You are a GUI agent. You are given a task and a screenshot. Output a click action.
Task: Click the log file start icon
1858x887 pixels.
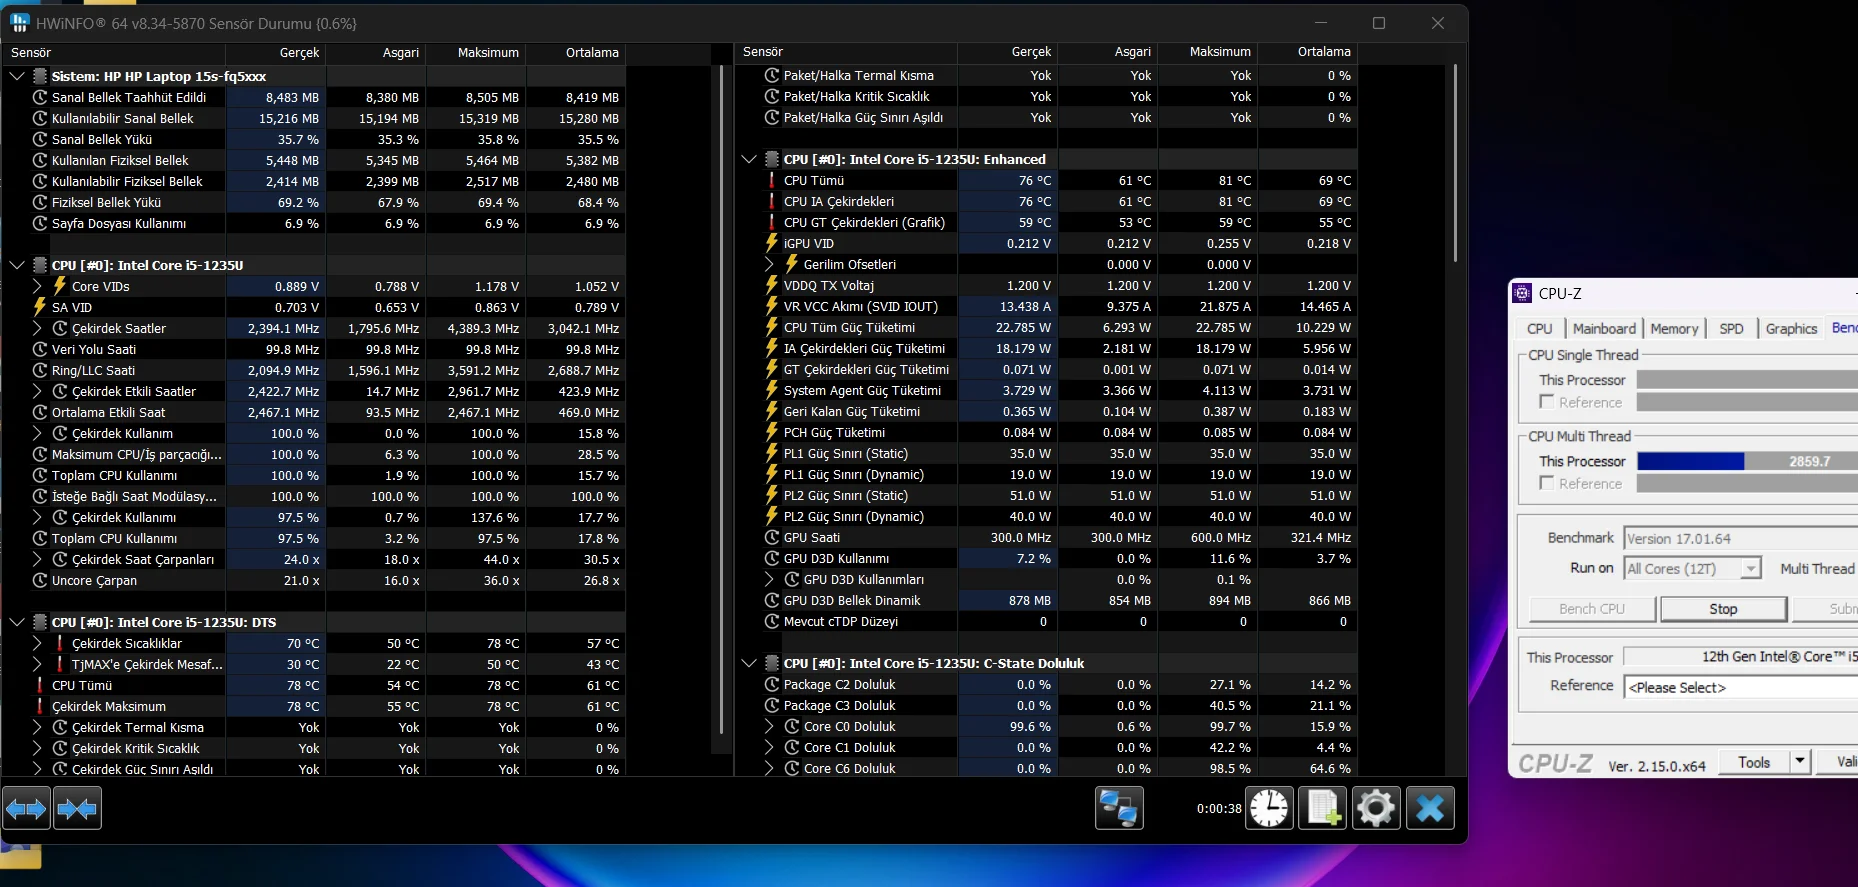click(x=1322, y=808)
